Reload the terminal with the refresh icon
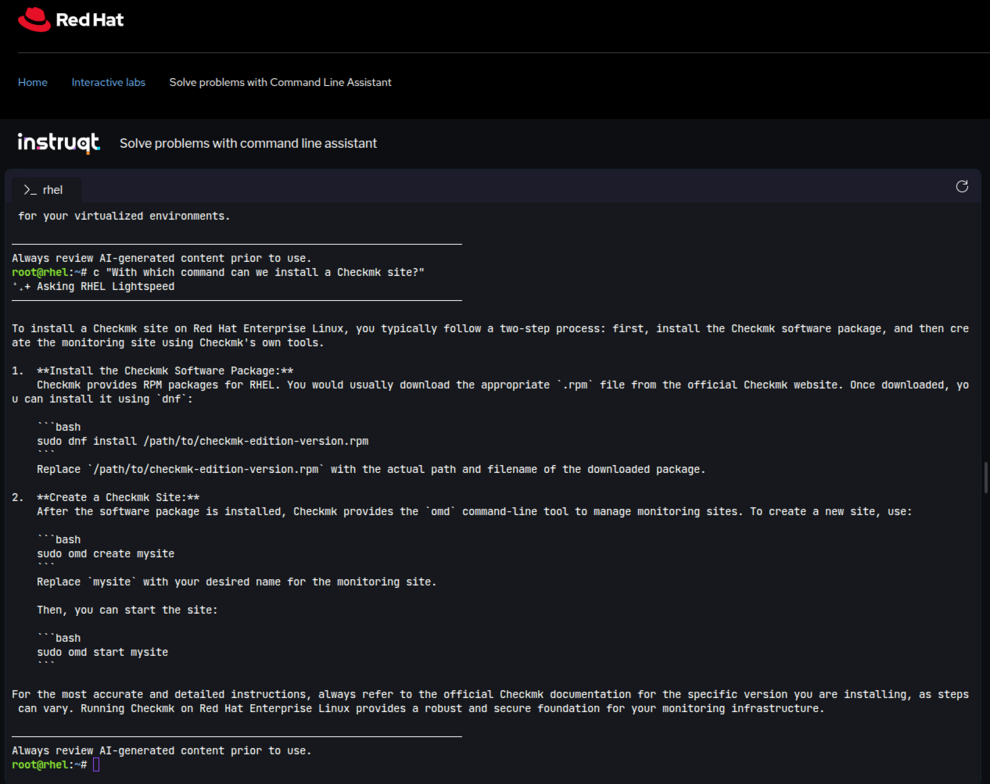This screenshot has height=784, width=990. click(961, 186)
